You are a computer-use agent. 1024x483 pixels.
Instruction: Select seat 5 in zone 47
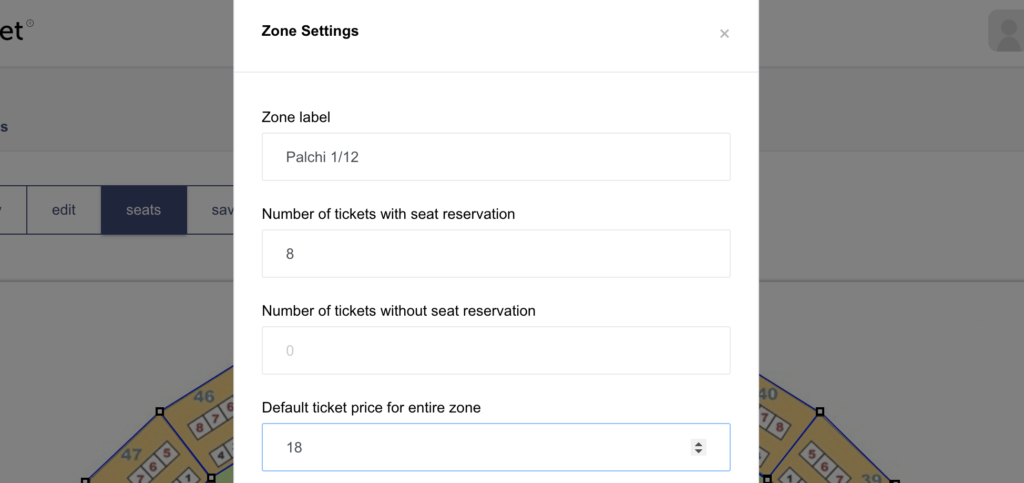tap(166, 453)
